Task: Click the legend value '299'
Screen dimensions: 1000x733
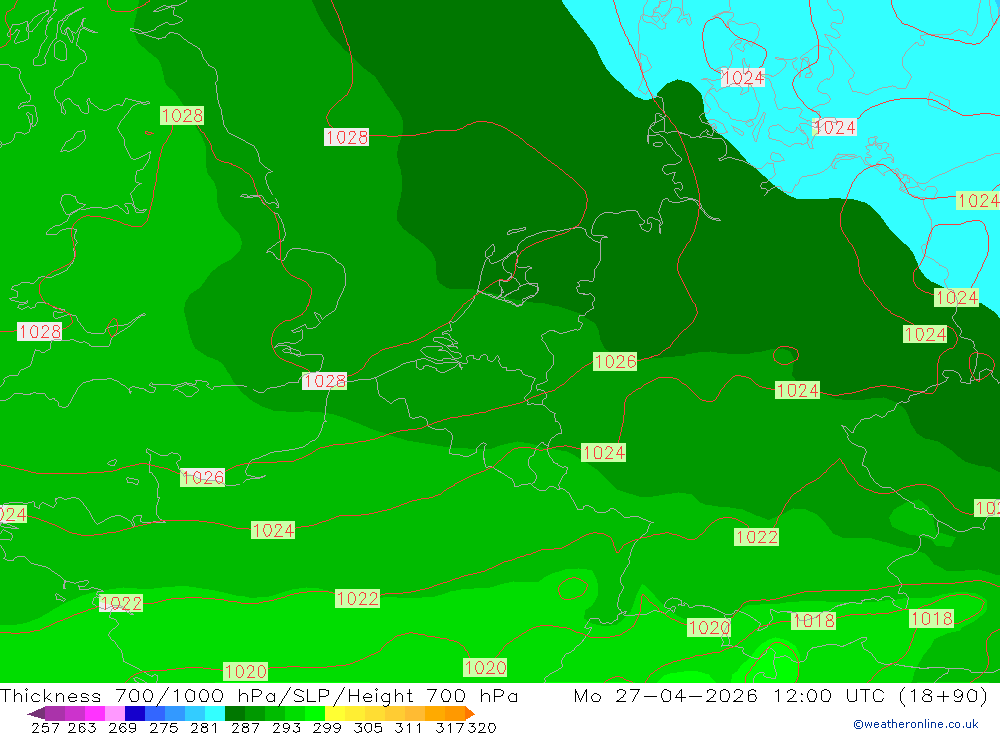Action: [x=327, y=727]
